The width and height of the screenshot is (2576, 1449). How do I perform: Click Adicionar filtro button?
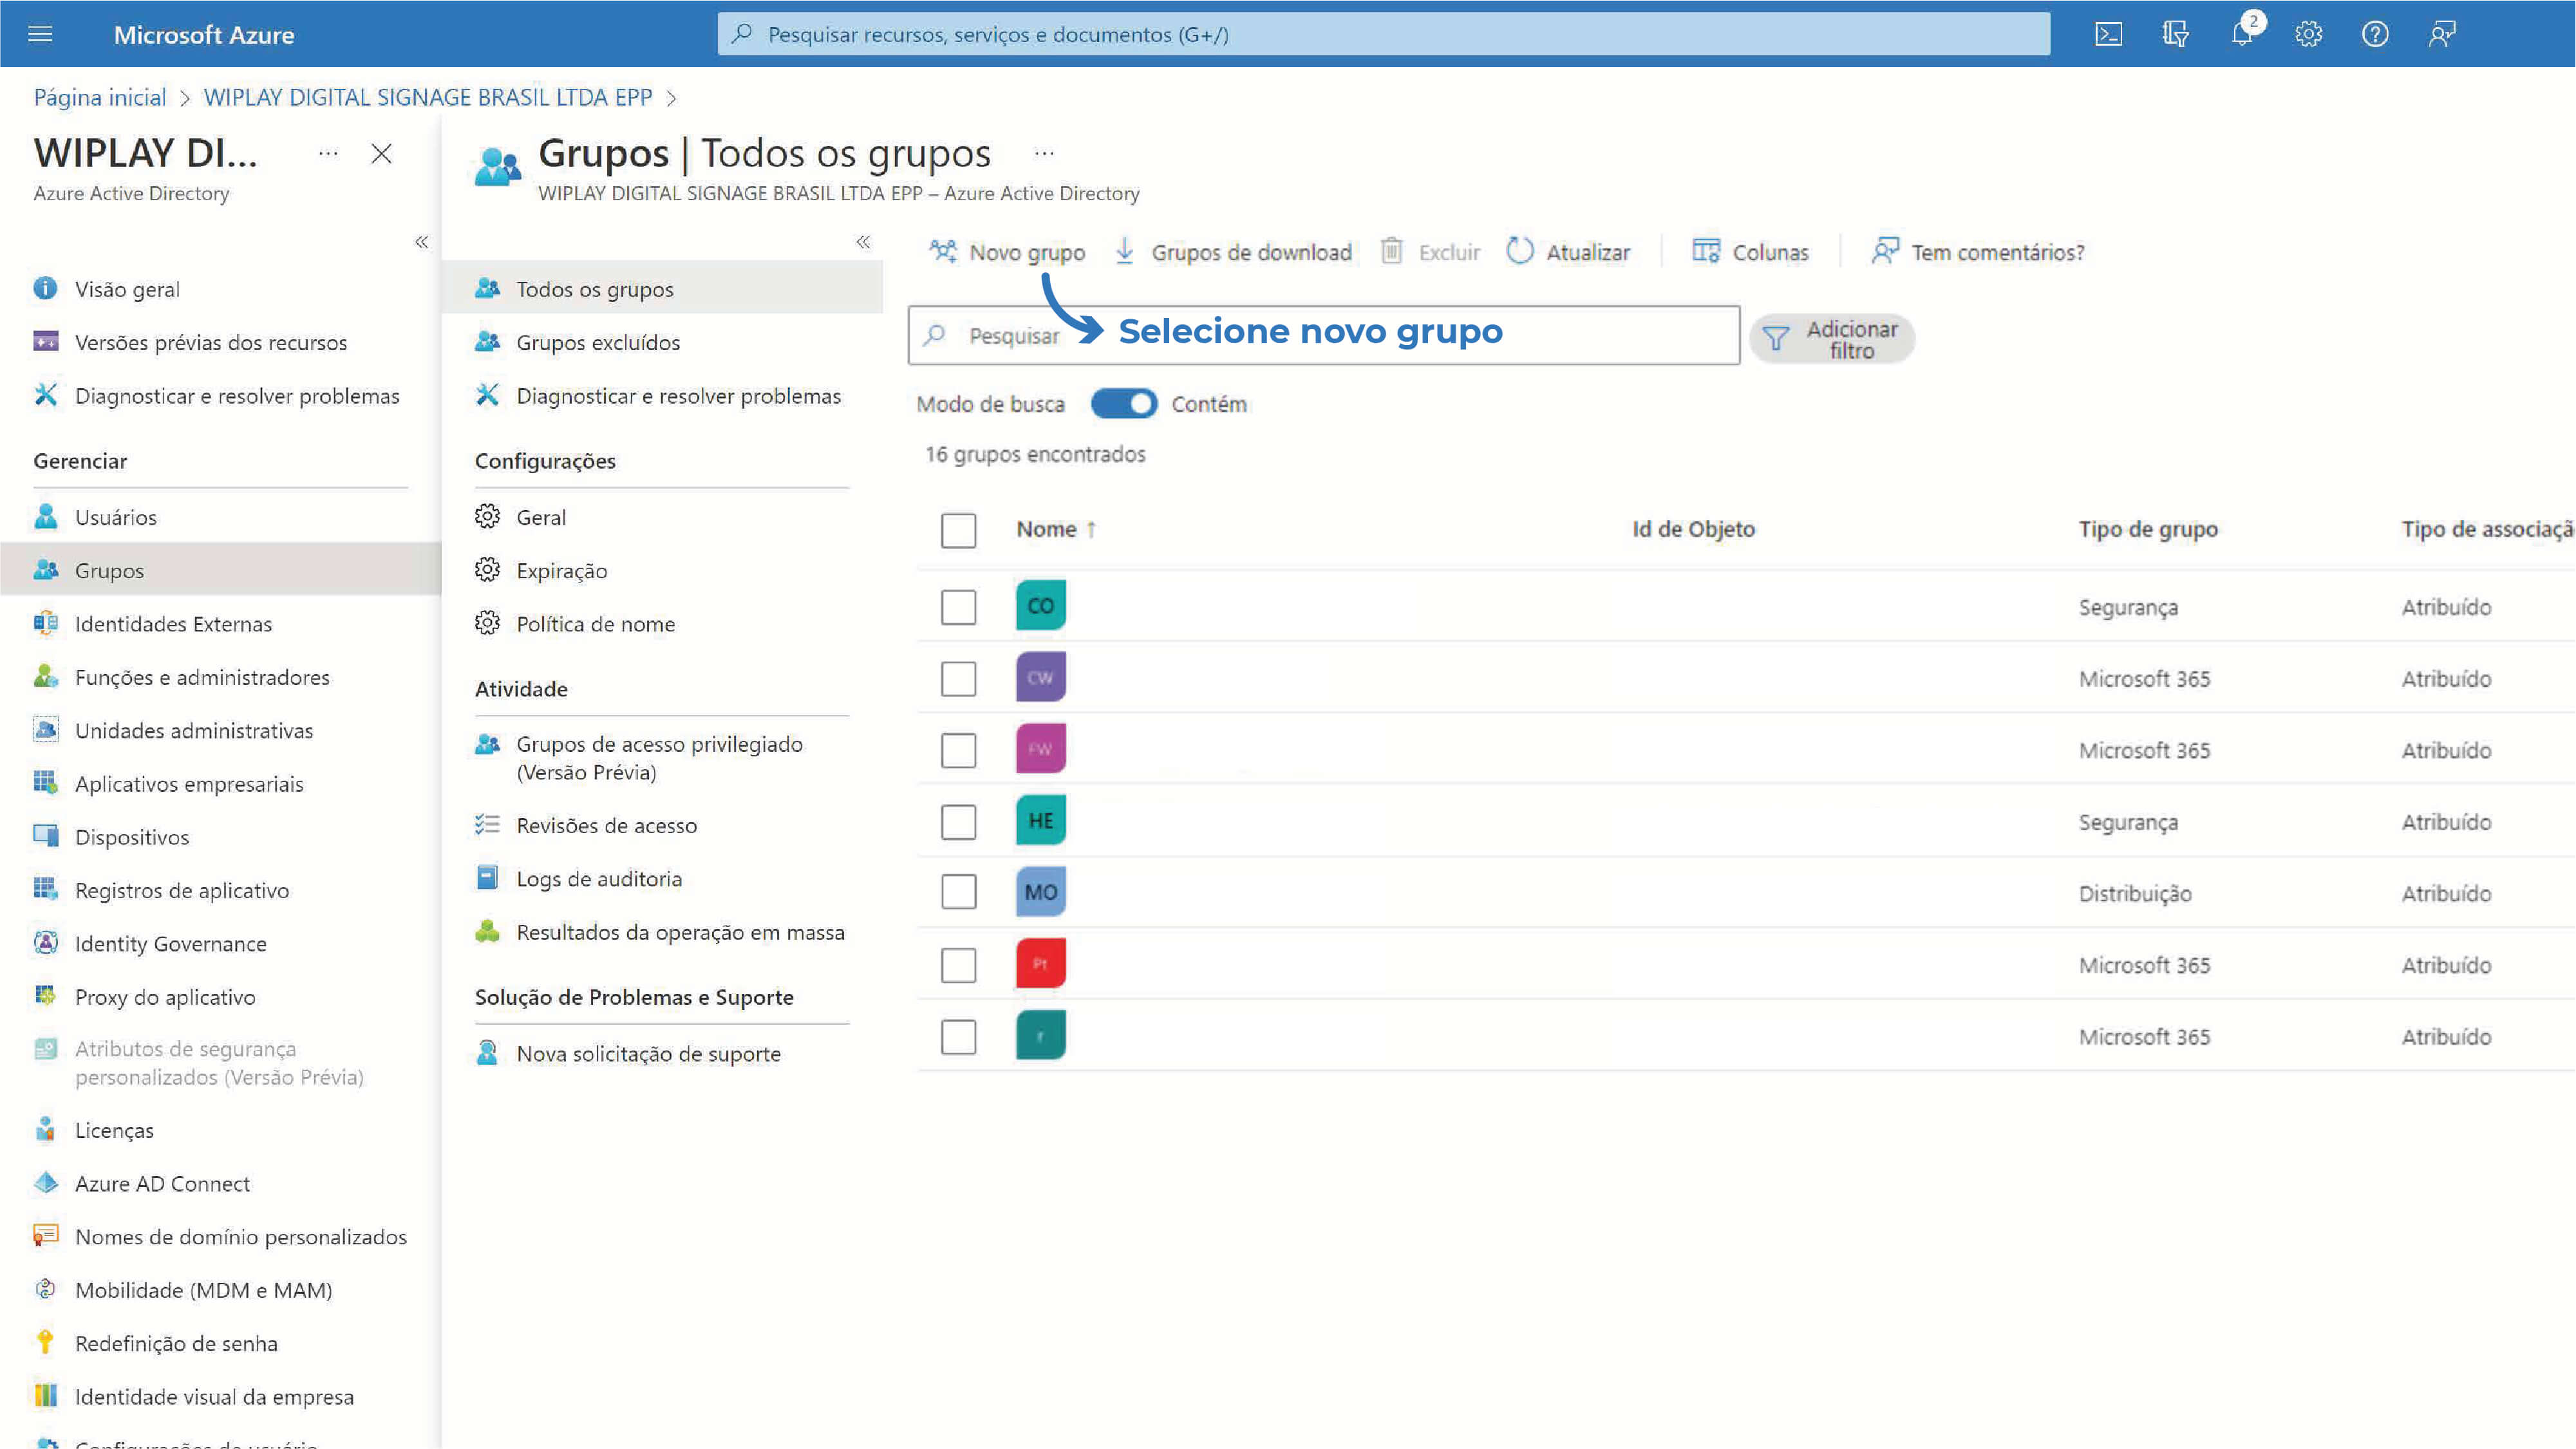1832,339
